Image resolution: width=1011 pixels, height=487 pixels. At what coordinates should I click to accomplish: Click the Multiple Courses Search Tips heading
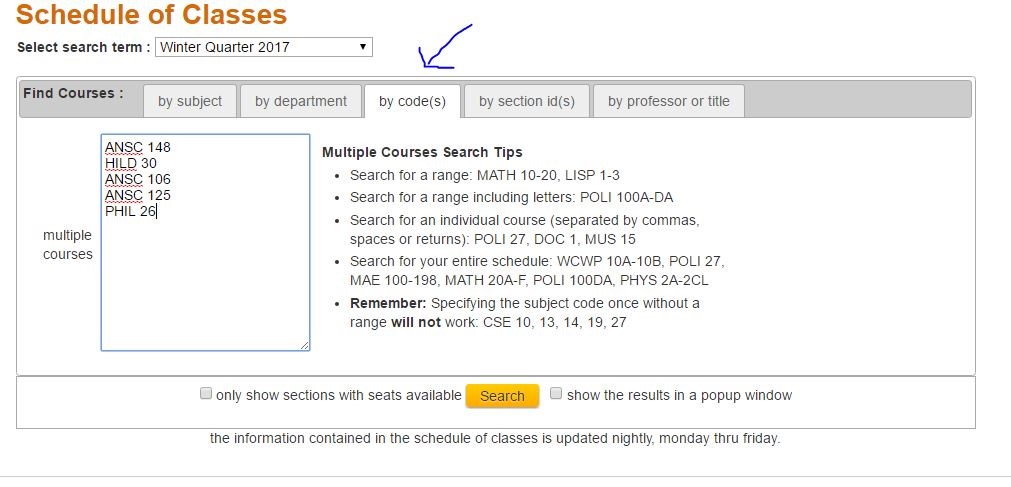[422, 153]
